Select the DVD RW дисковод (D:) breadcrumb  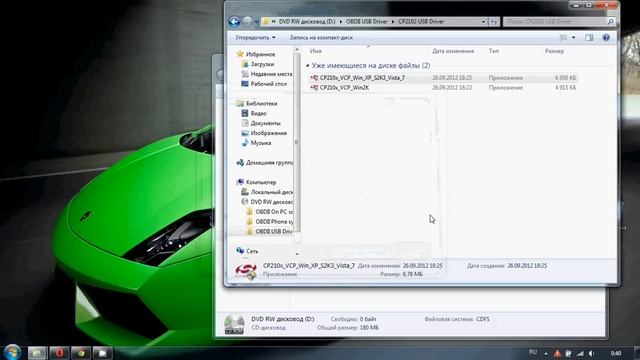coord(307,22)
